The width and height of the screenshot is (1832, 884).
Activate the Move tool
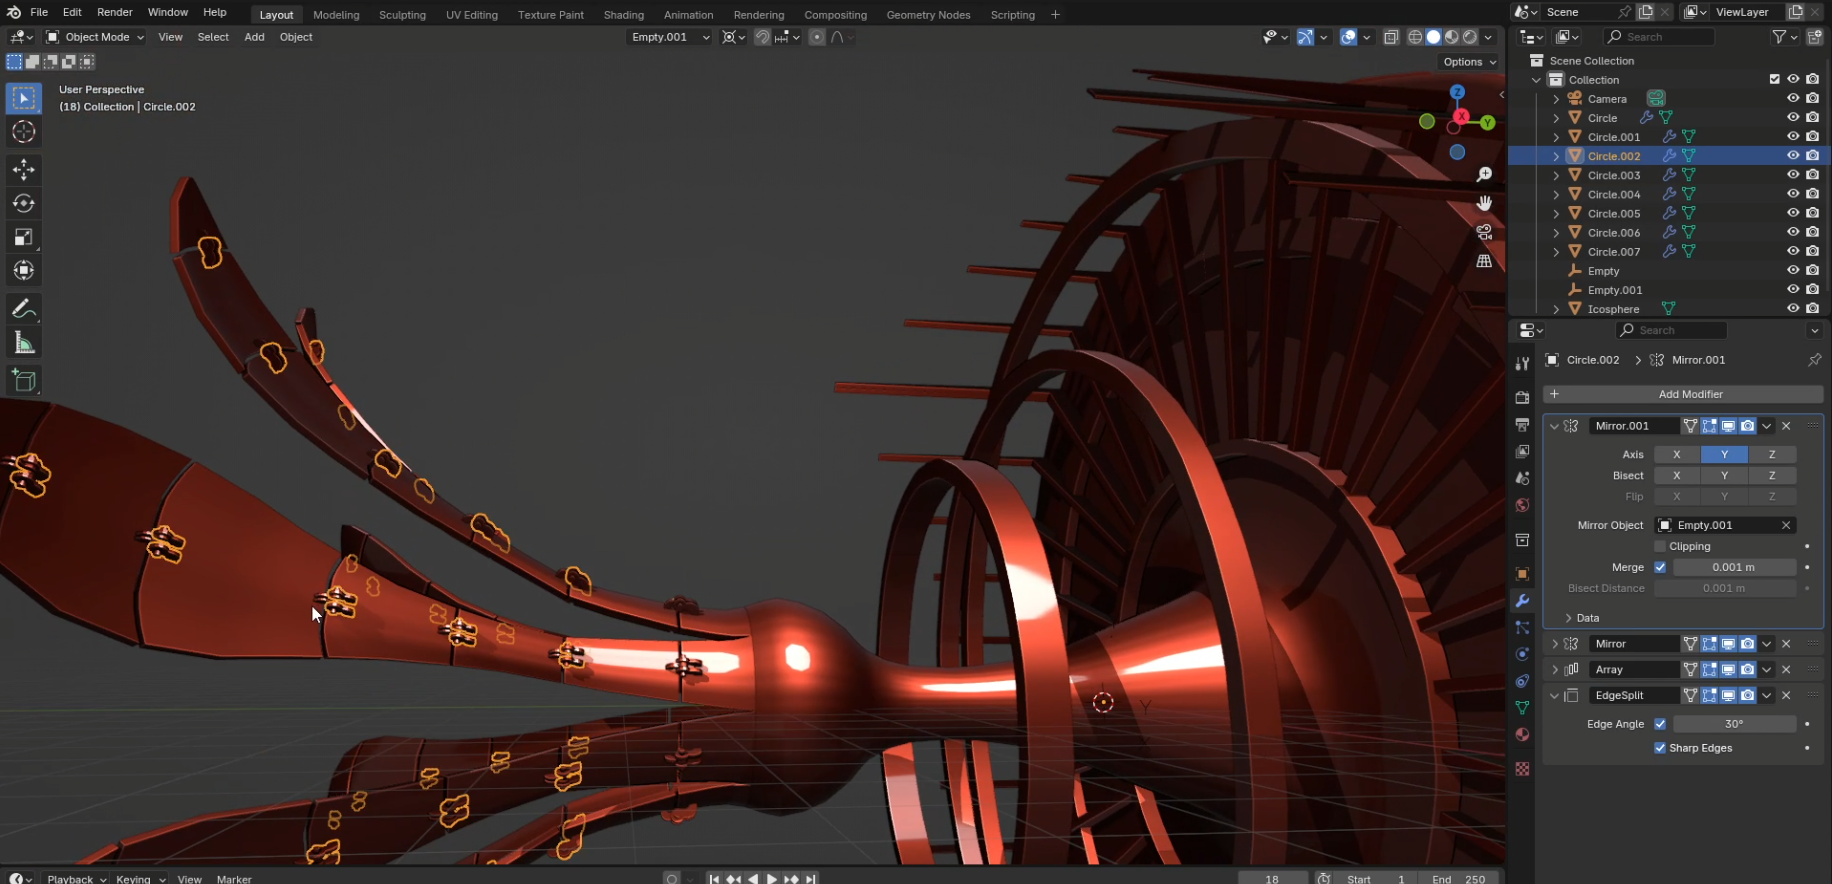[x=24, y=170]
